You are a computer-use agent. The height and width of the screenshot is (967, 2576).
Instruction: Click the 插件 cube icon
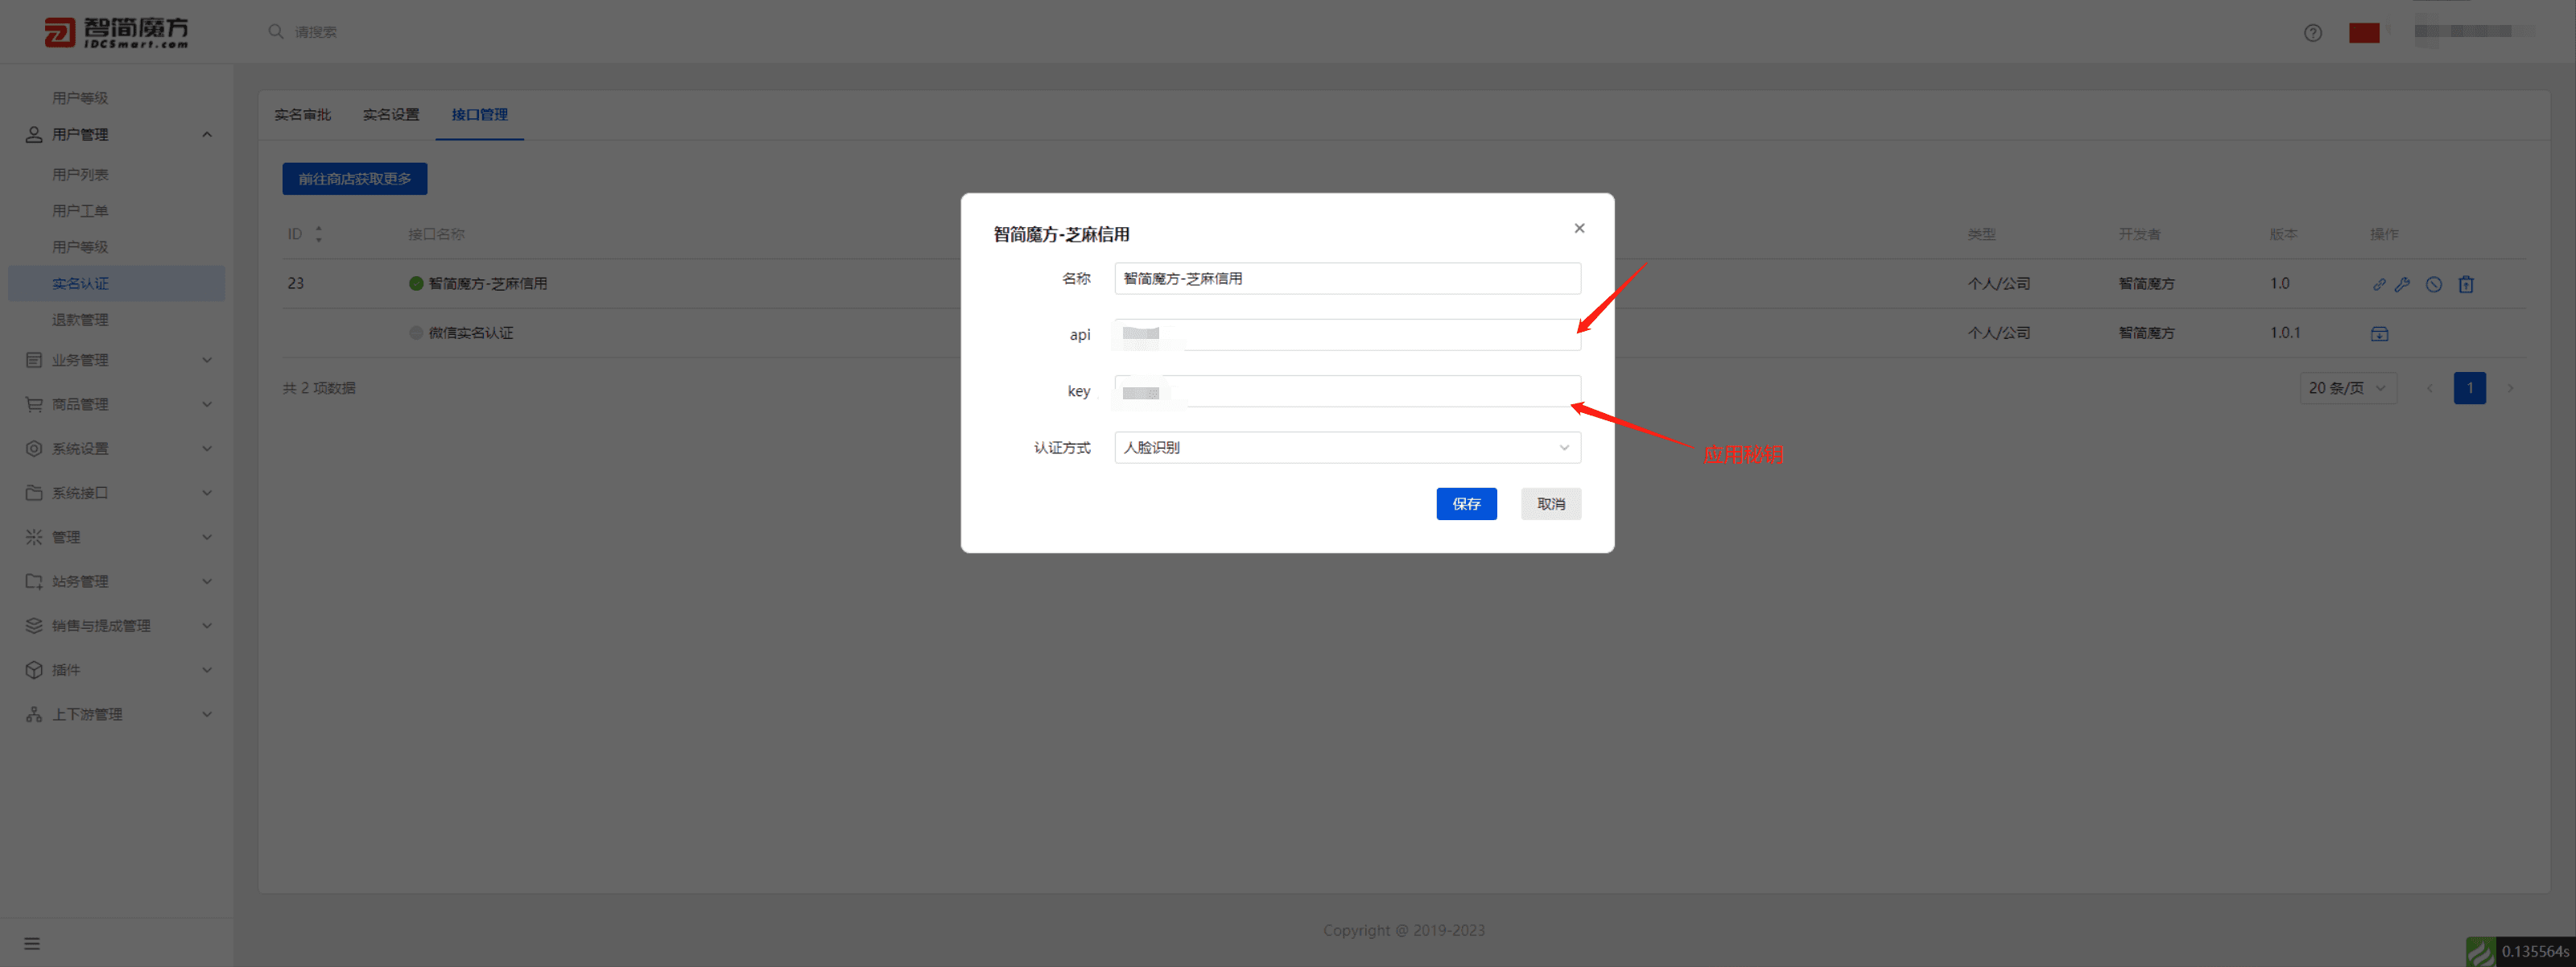click(34, 670)
